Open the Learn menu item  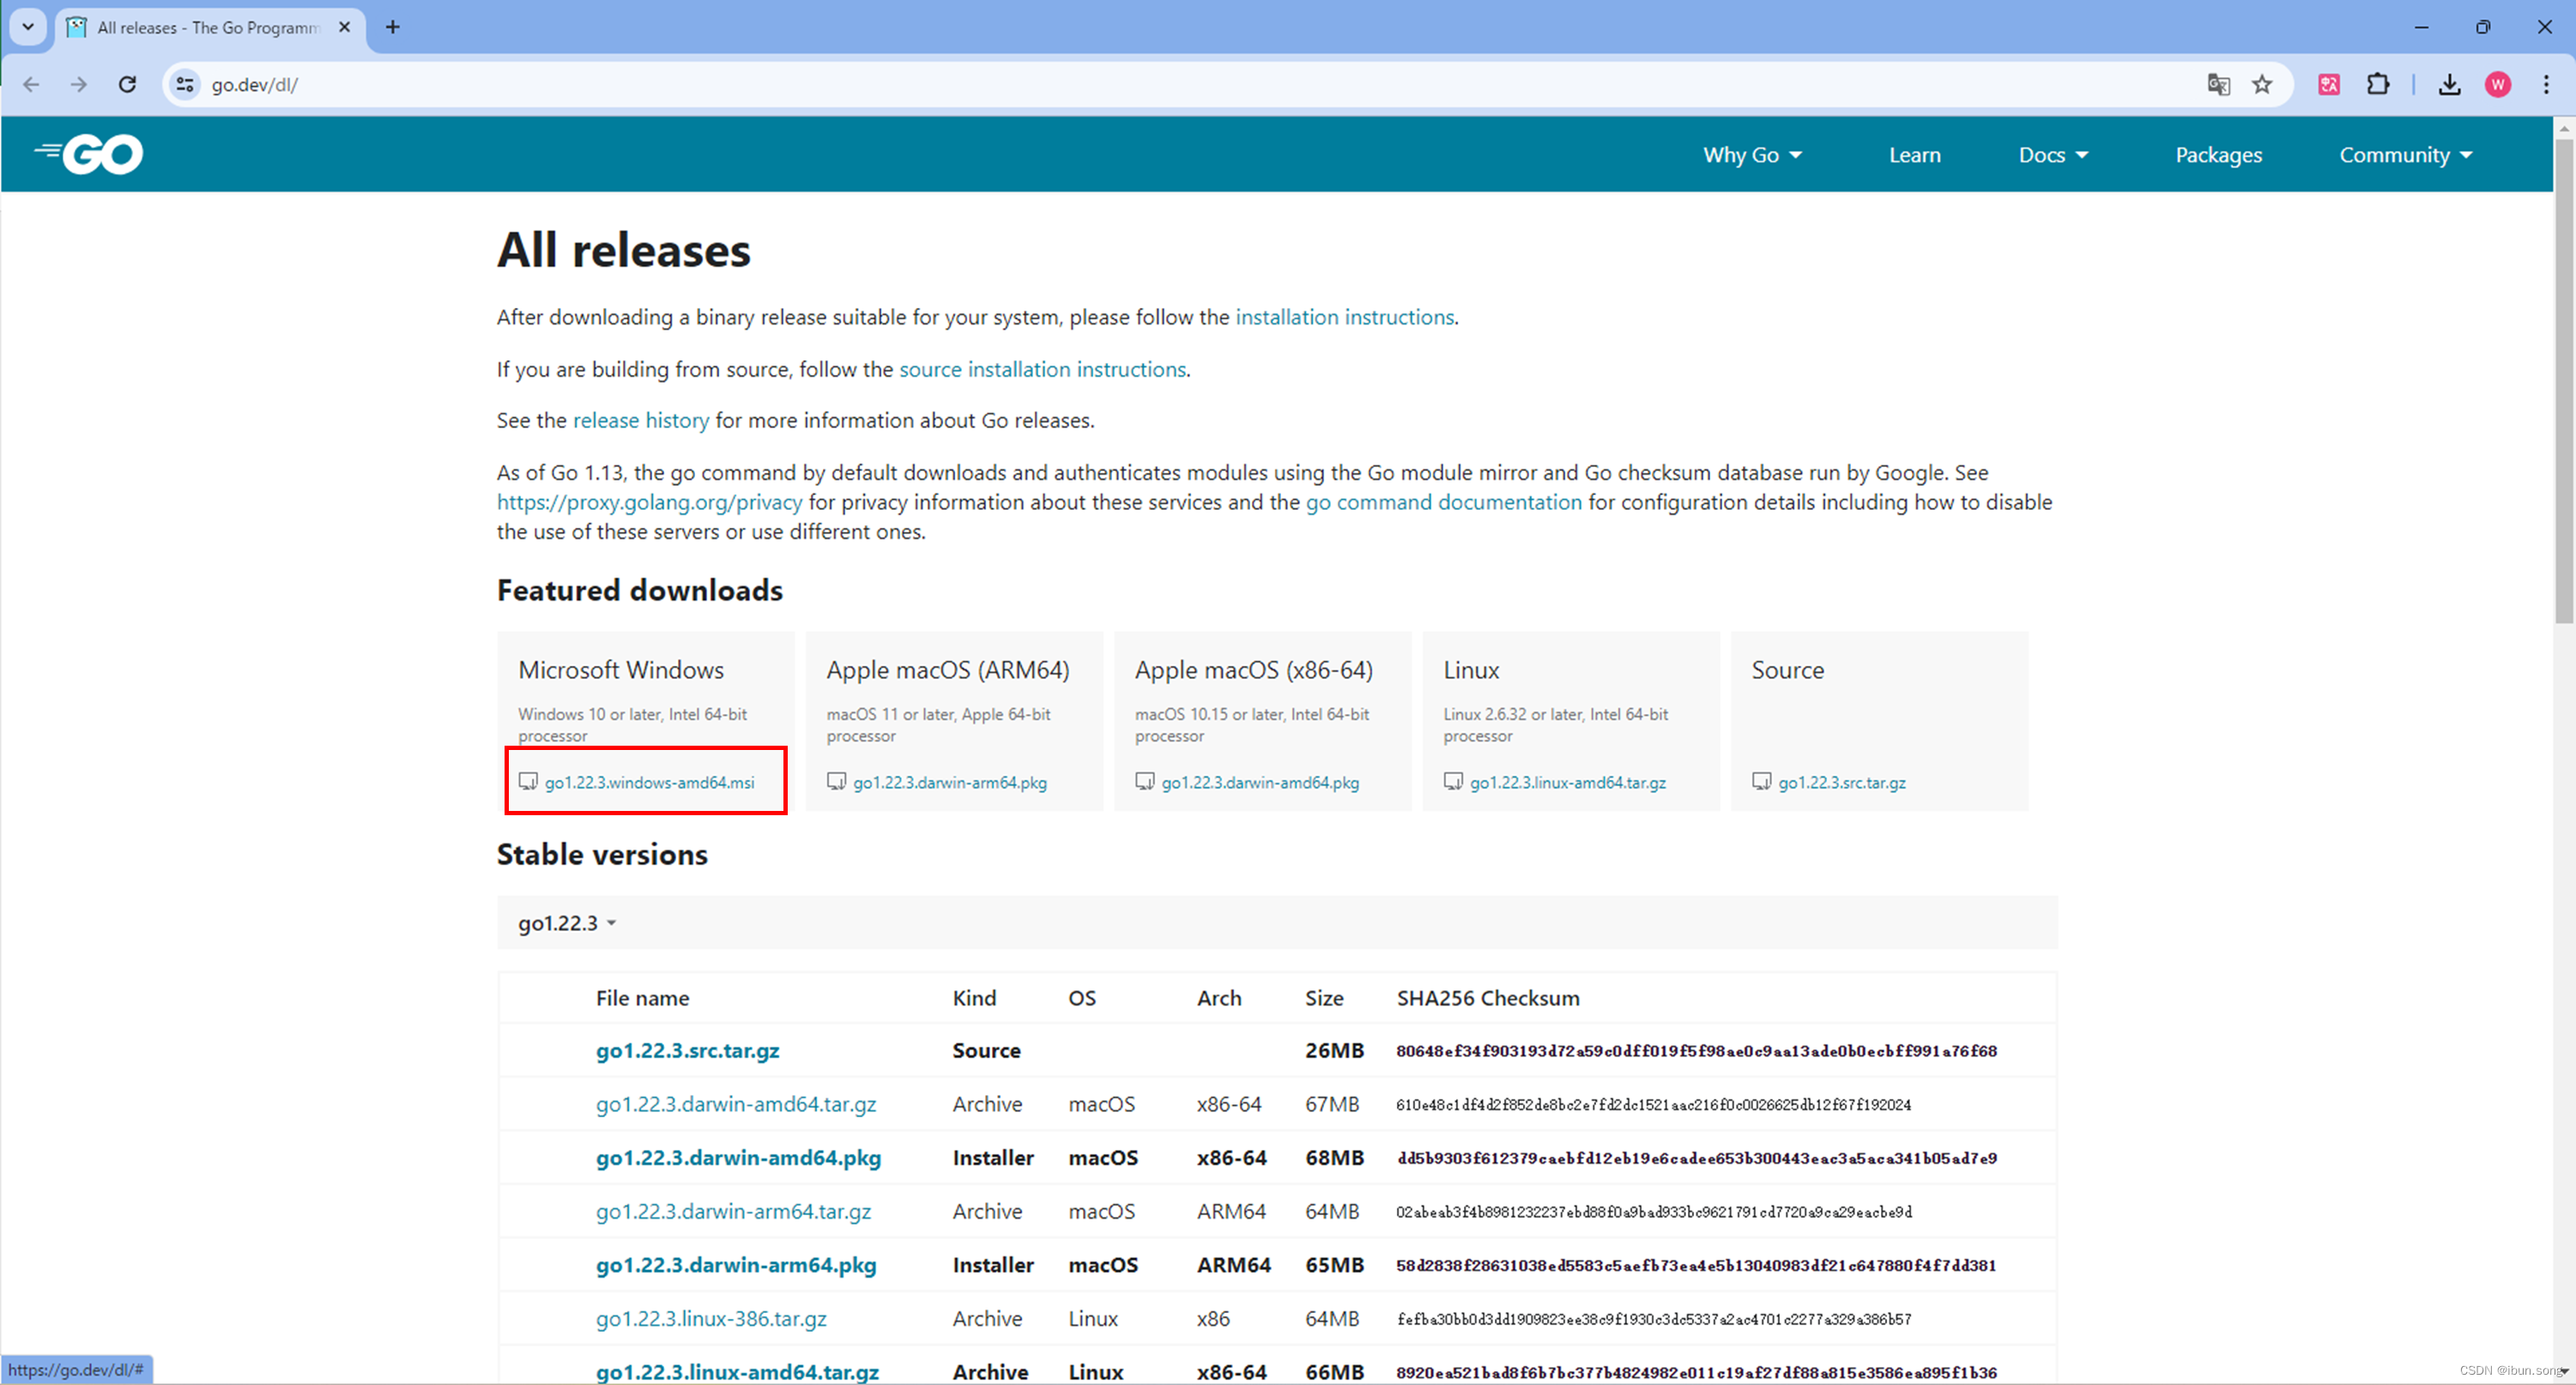(x=1914, y=155)
